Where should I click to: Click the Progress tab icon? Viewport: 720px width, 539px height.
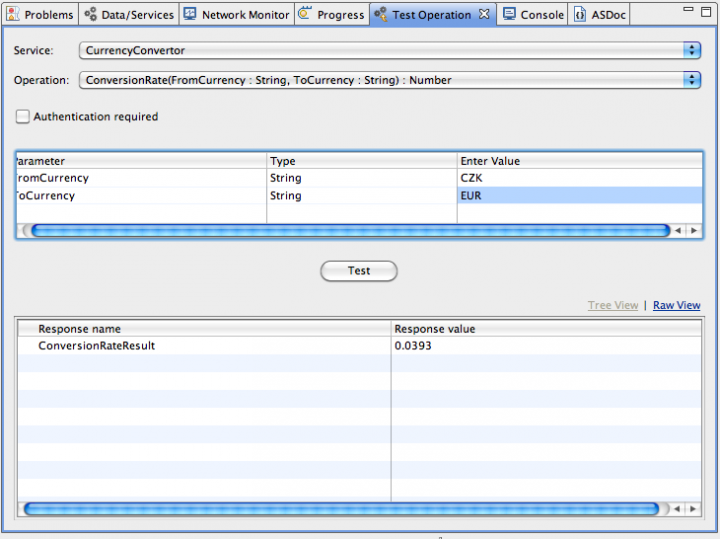(304, 14)
